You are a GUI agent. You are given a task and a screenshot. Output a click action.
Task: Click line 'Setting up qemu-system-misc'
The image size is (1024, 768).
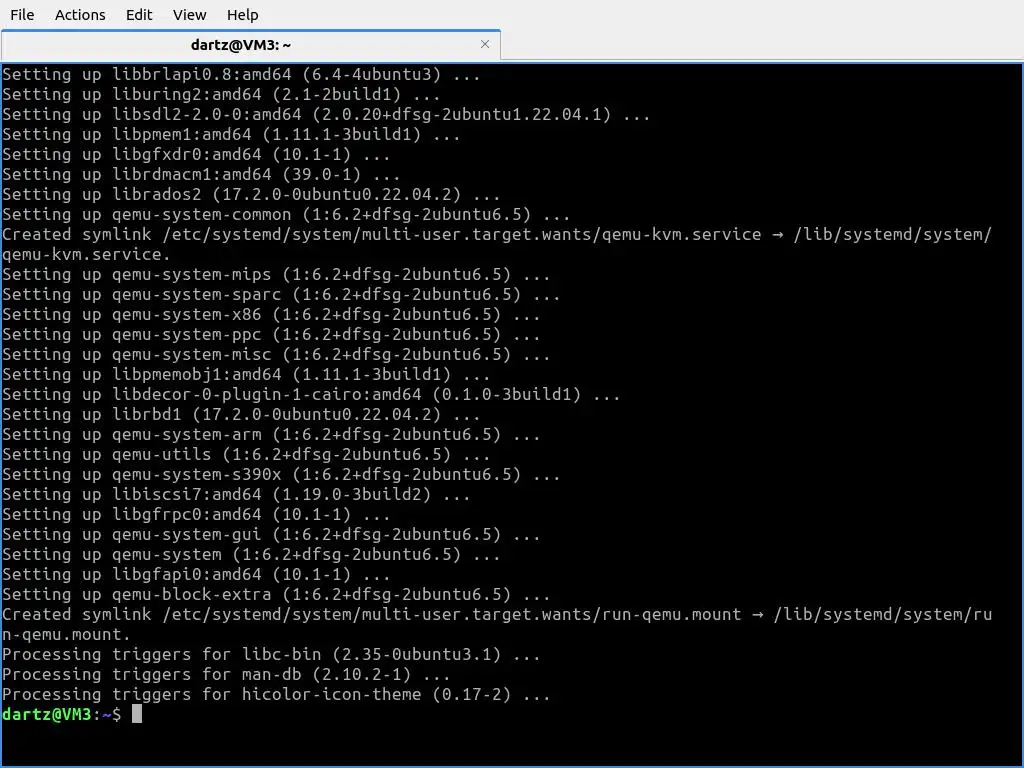[x=276, y=354]
